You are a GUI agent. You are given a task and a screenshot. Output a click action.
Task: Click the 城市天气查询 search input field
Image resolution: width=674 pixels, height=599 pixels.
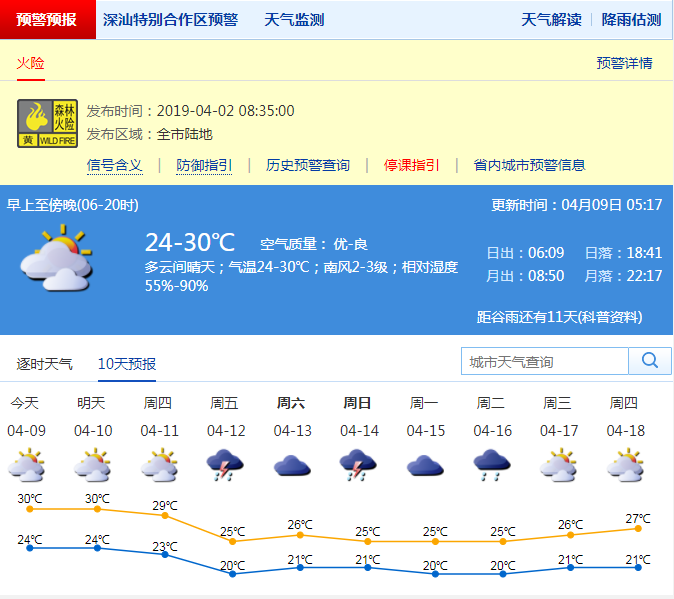(x=544, y=361)
